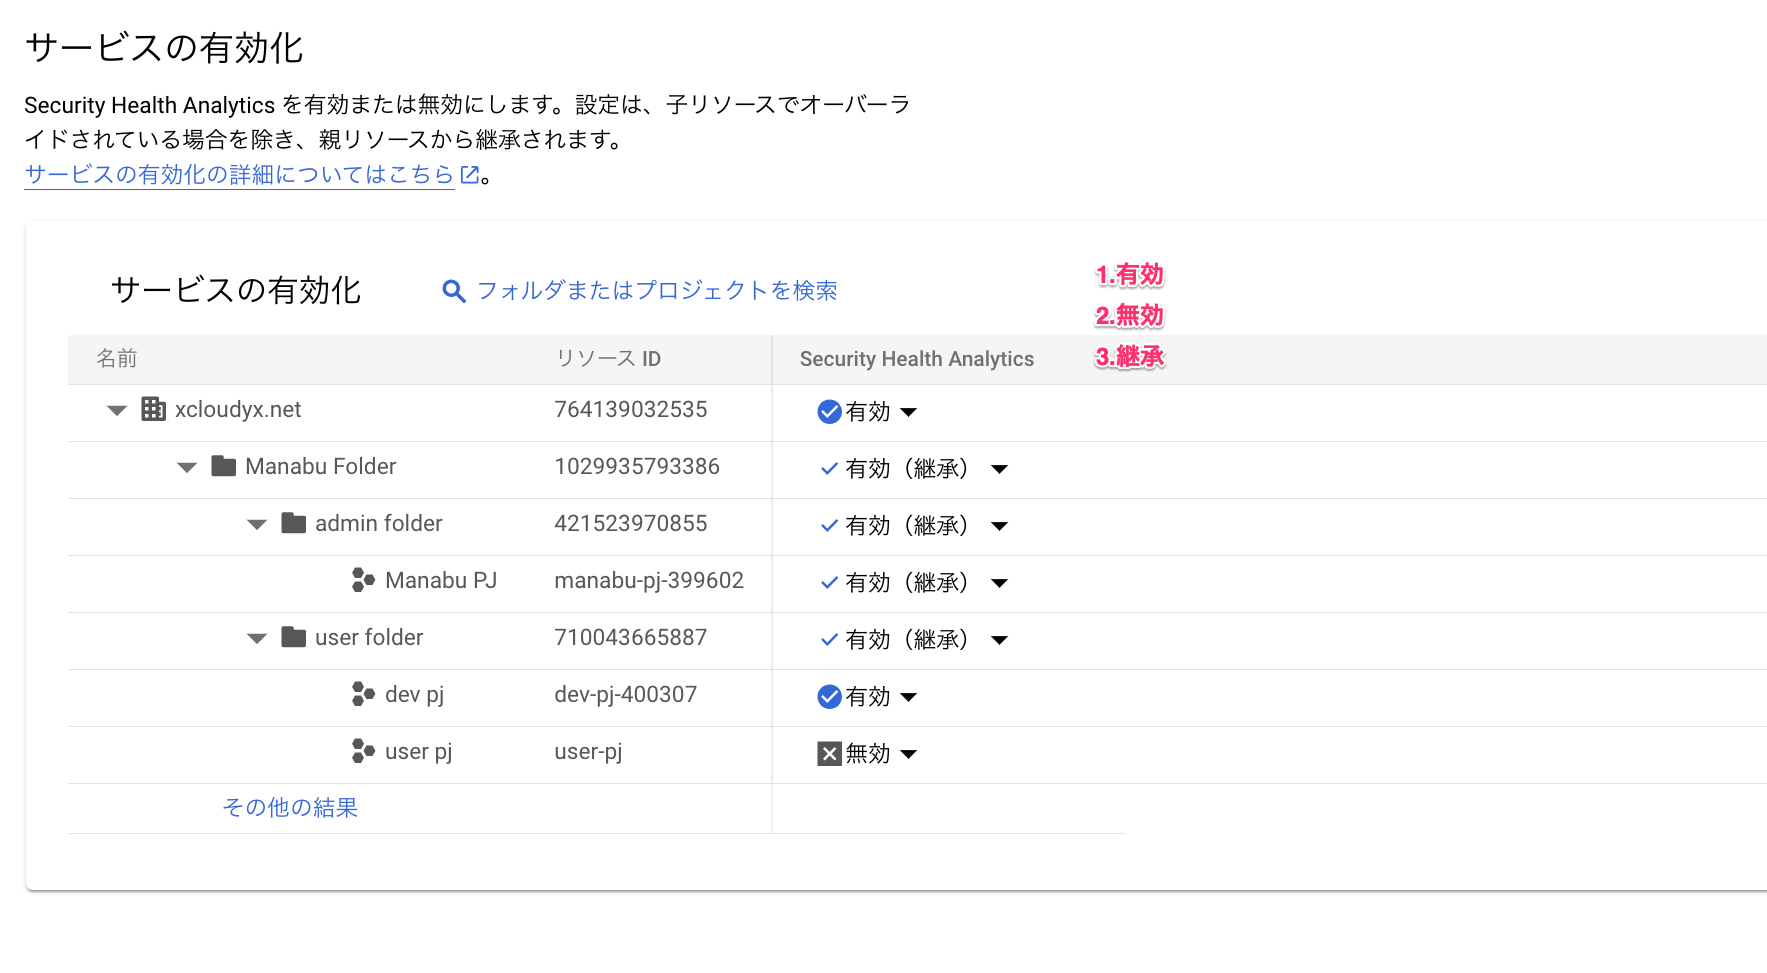Viewport: 1767px width, 973px height.
Task: Click the xcloudyx.net organization building icon
Action: click(153, 409)
